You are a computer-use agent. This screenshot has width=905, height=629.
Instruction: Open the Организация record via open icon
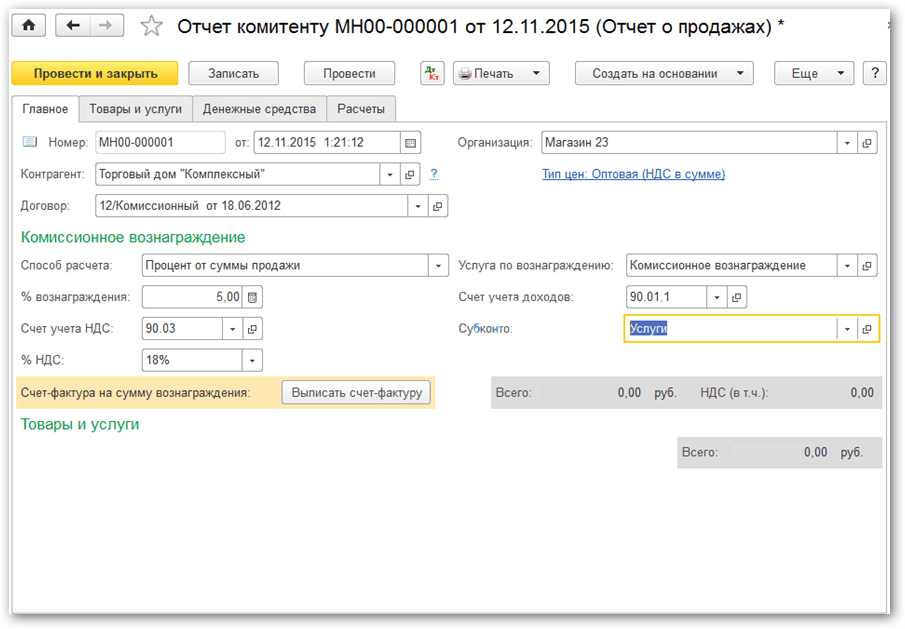(867, 143)
